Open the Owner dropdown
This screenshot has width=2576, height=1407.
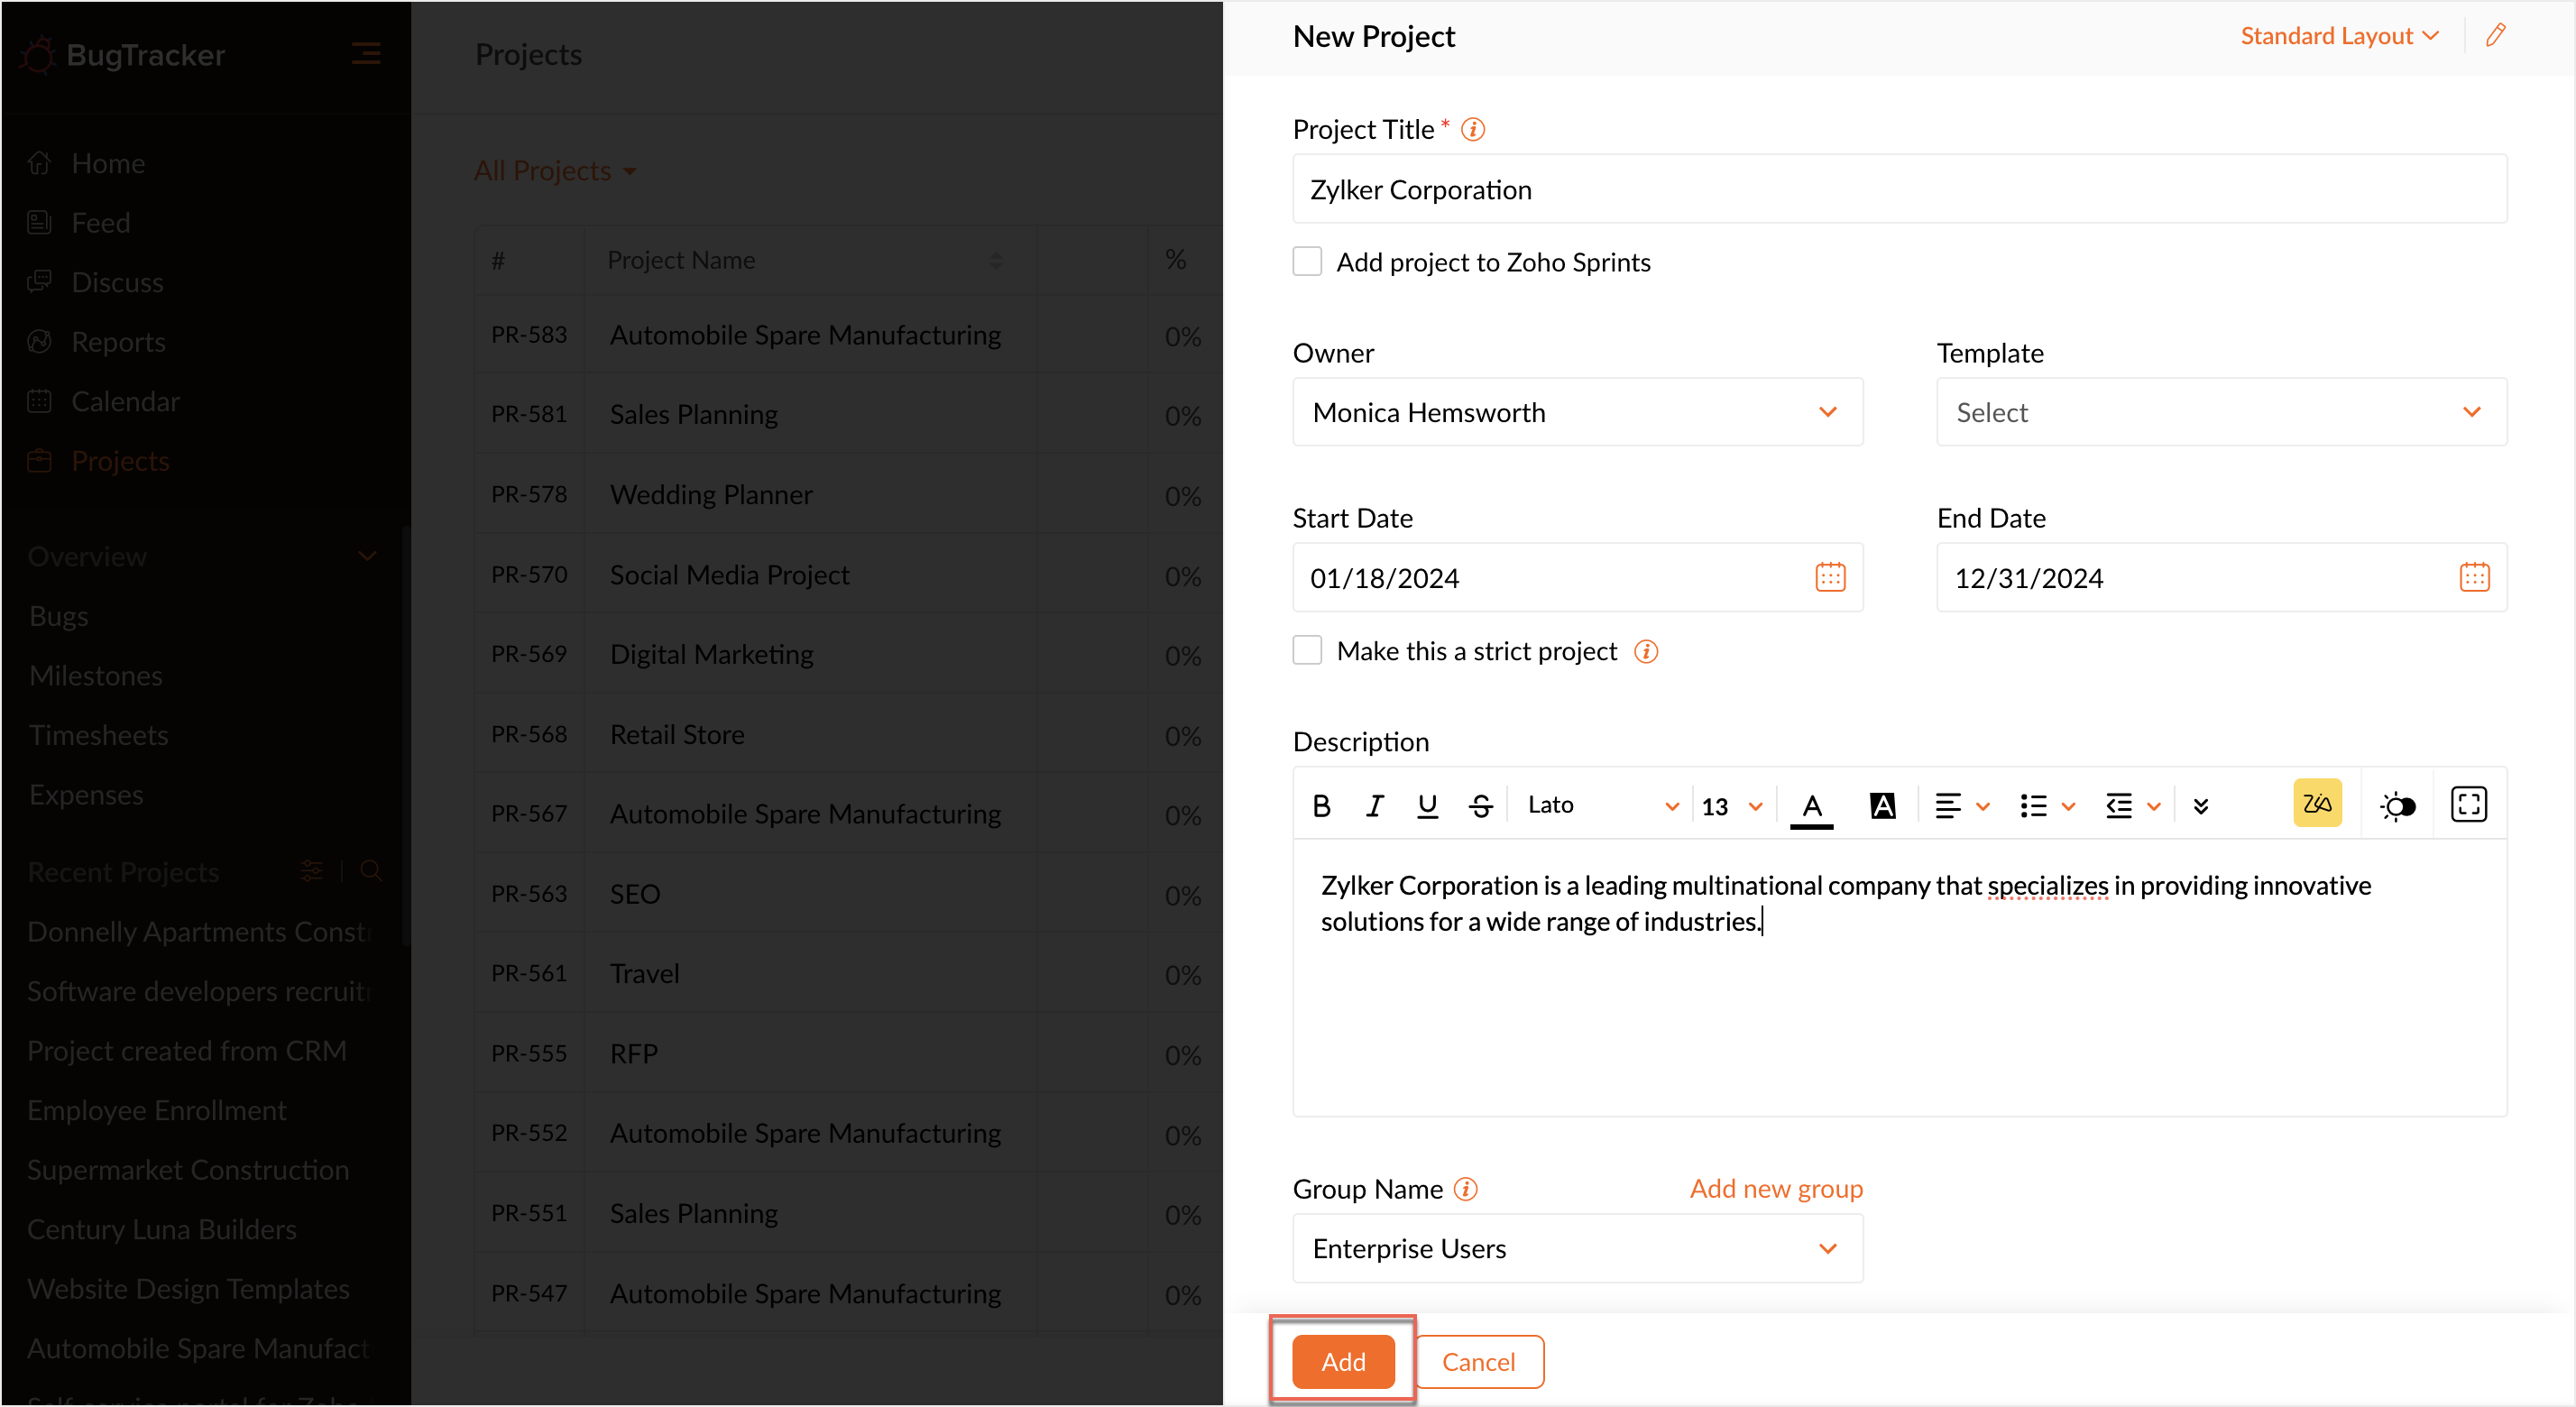[1577, 412]
